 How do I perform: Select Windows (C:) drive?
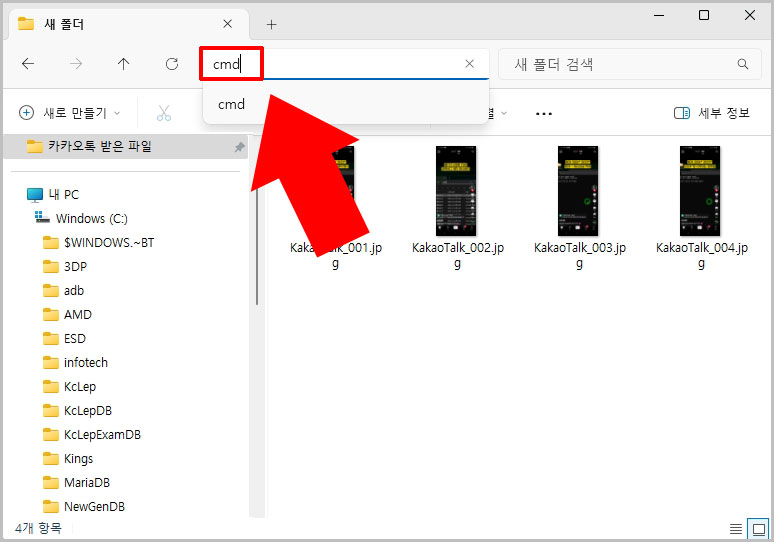tap(81, 218)
